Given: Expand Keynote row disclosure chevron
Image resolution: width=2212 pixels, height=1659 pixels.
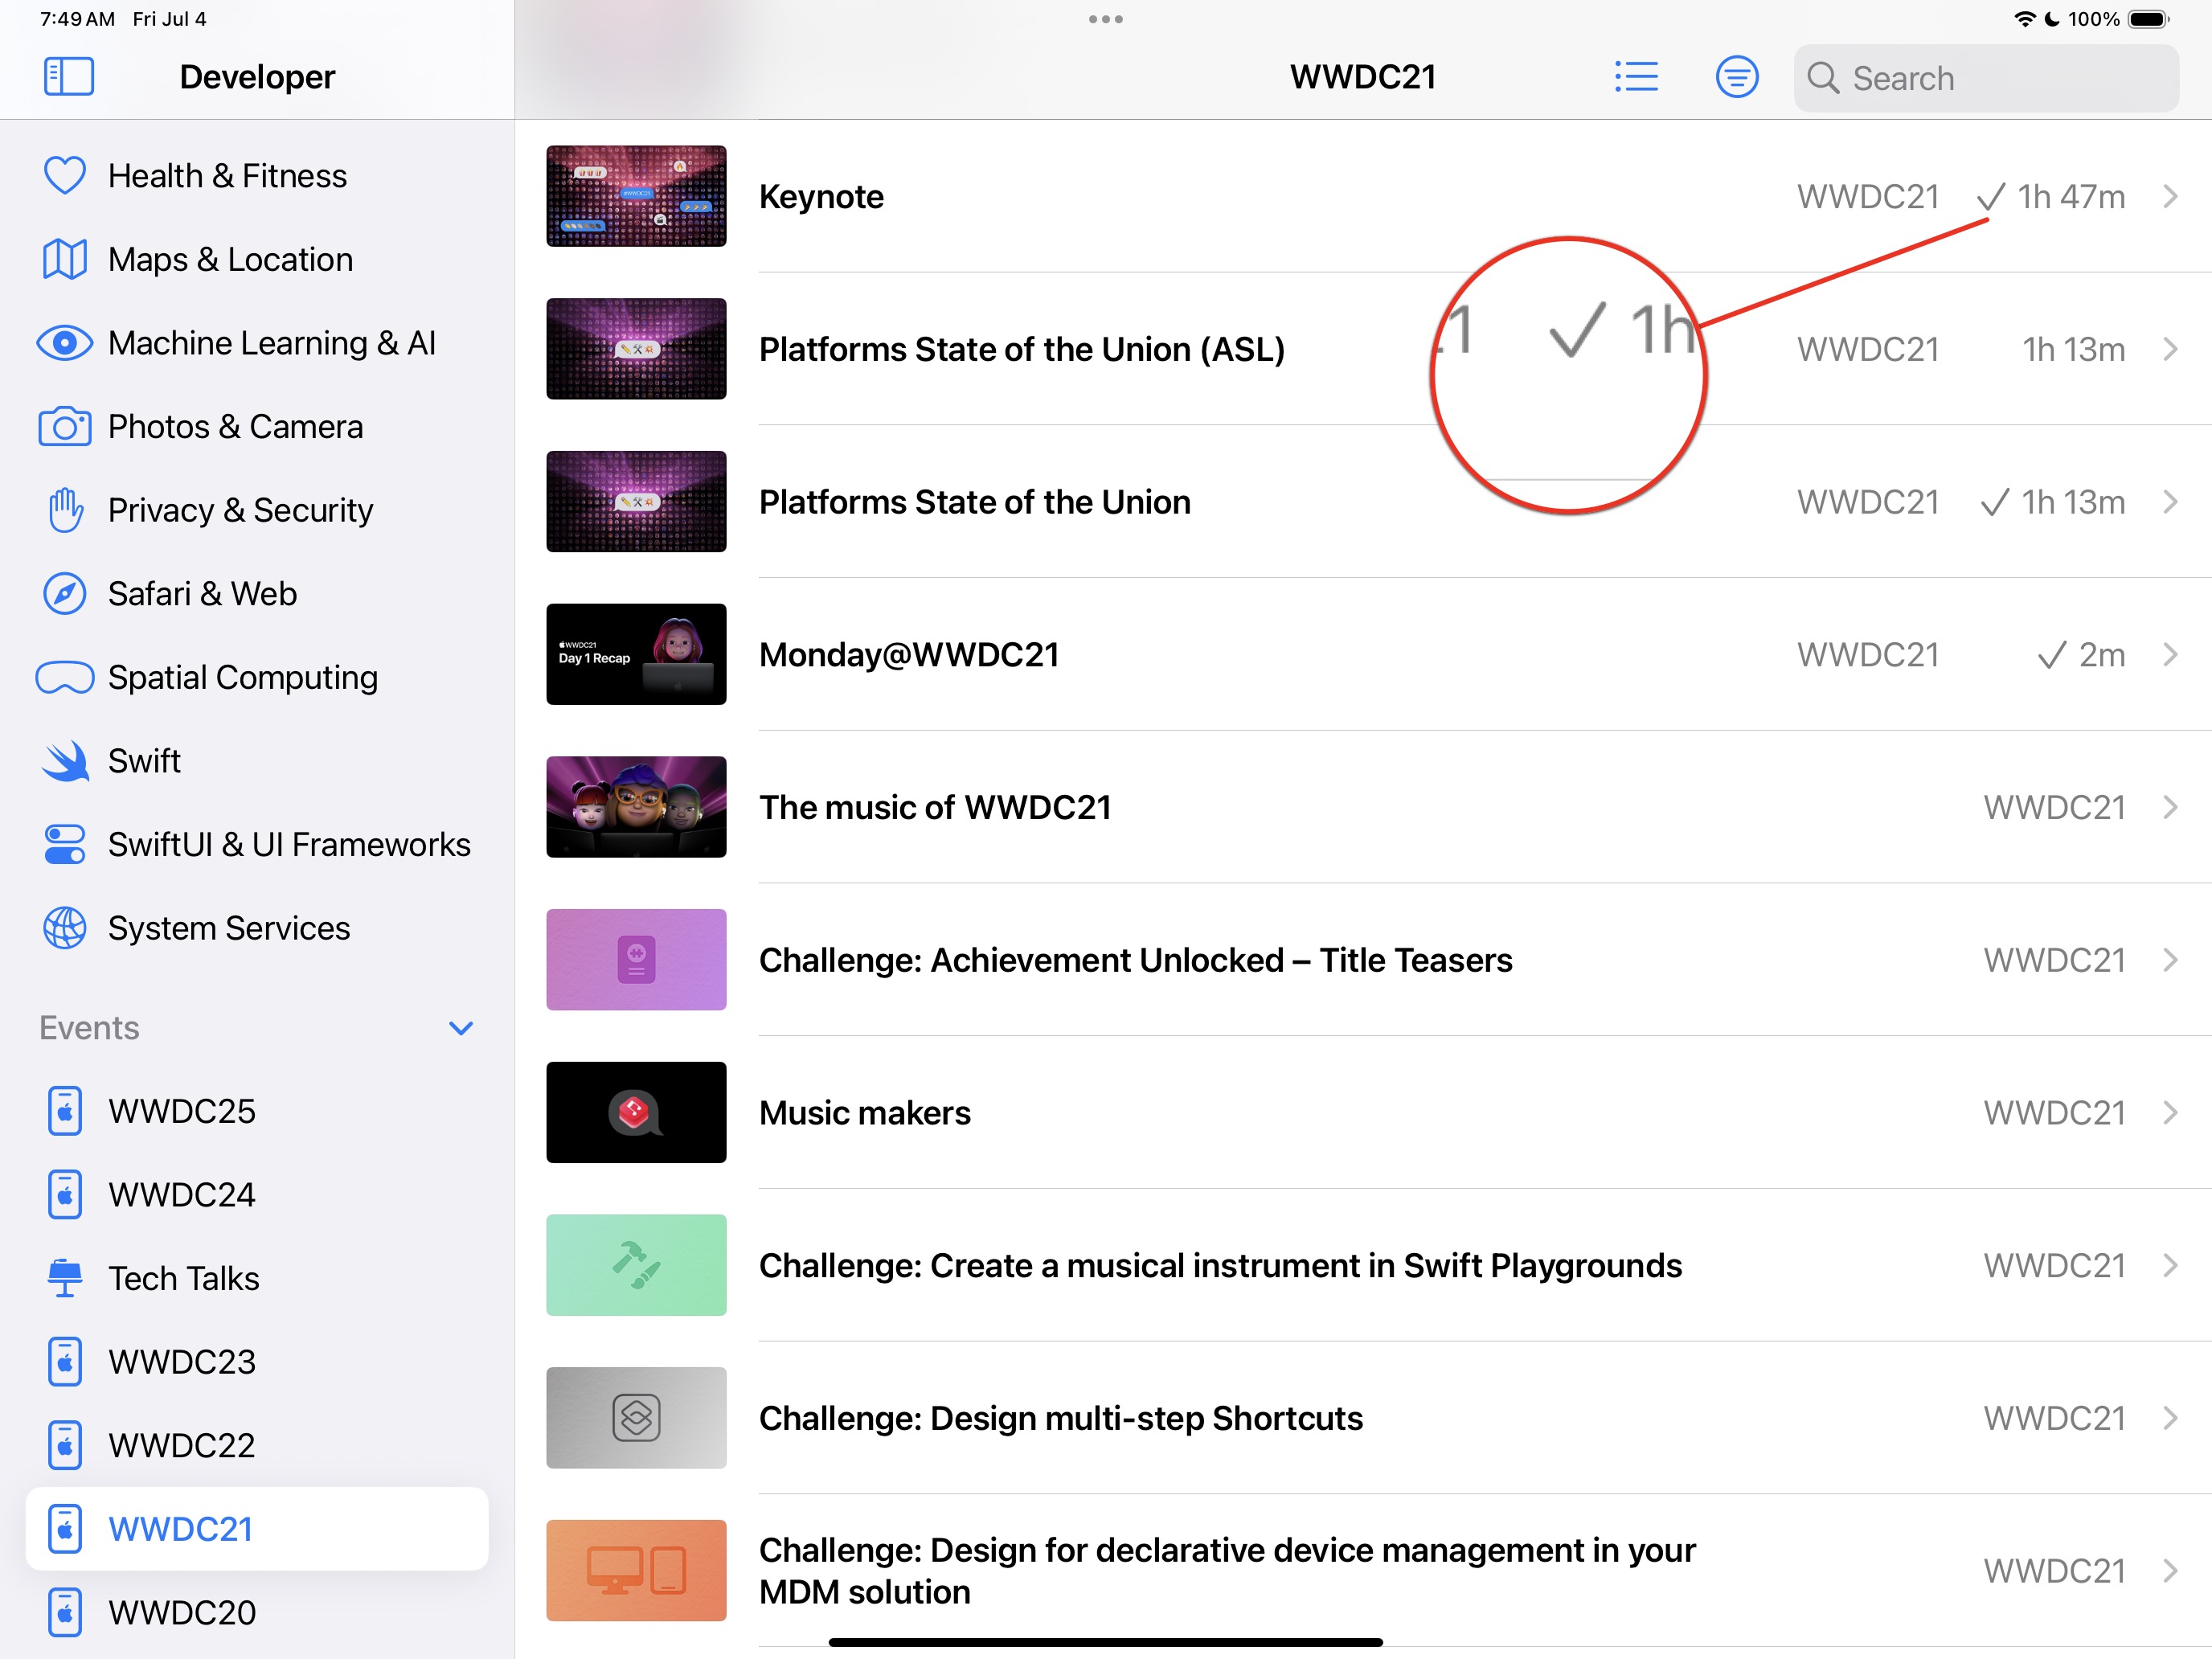Looking at the screenshot, I should point(2170,196).
